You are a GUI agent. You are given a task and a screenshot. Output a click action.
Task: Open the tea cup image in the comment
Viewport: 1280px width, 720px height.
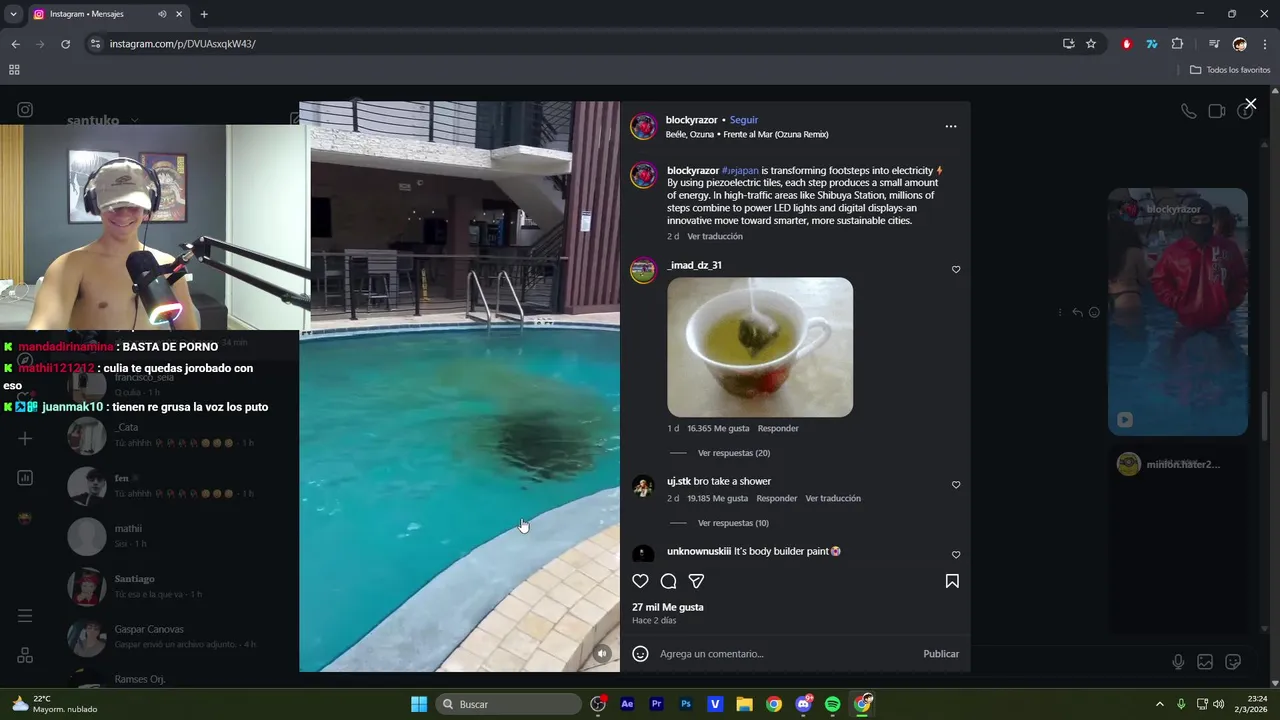[x=760, y=347]
